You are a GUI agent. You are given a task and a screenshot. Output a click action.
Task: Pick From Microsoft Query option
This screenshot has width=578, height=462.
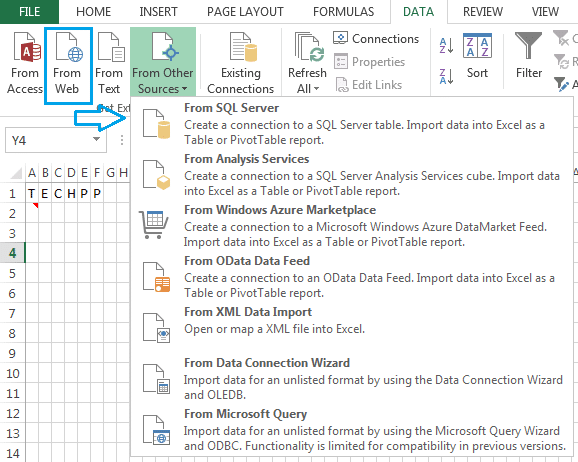(351, 430)
